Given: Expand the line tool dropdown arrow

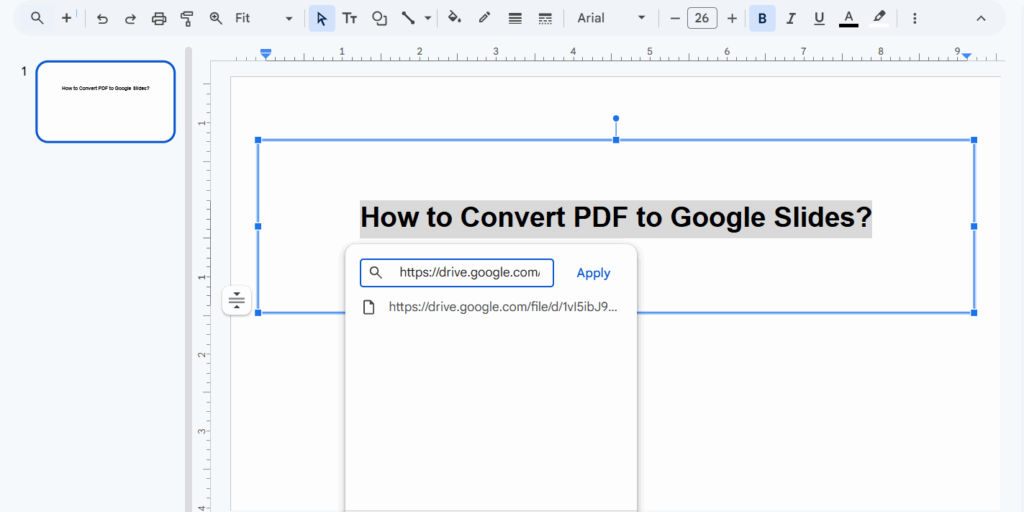Looking at the screenshot, I should click(x=429, y=18).
